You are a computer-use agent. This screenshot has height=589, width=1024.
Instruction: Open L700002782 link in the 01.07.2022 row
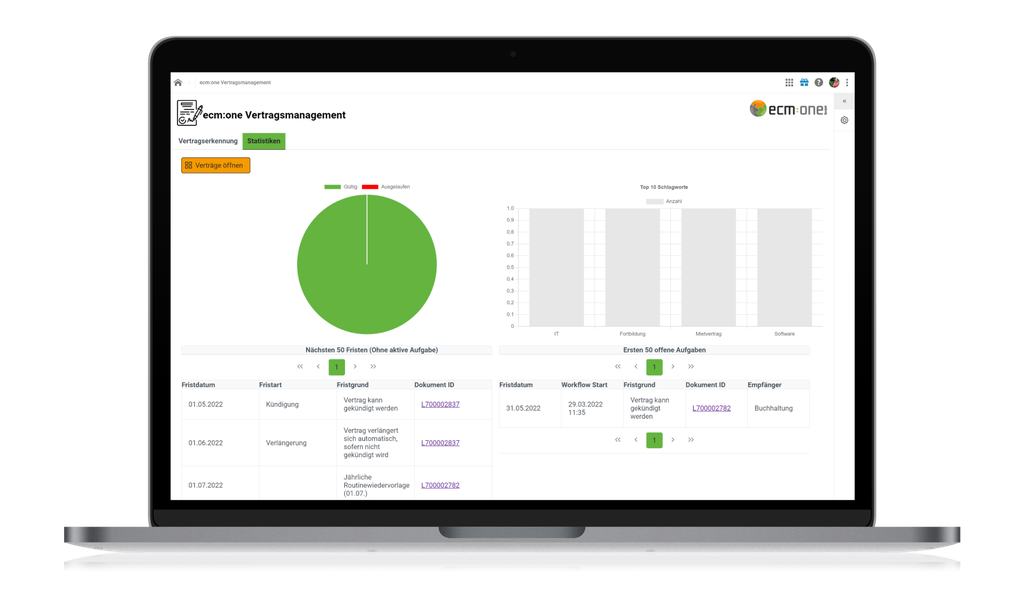click(440, 486)
